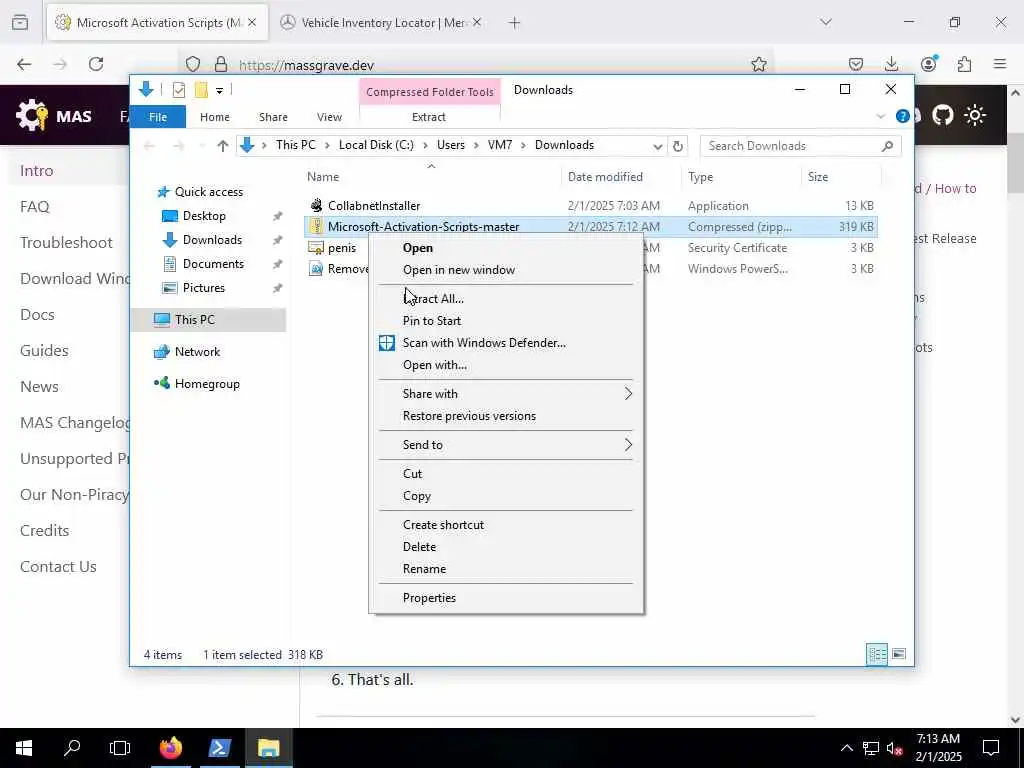Click Explorer help question mark icon
This screenshot has height=768, width=1024.
[x=903, y=116]
